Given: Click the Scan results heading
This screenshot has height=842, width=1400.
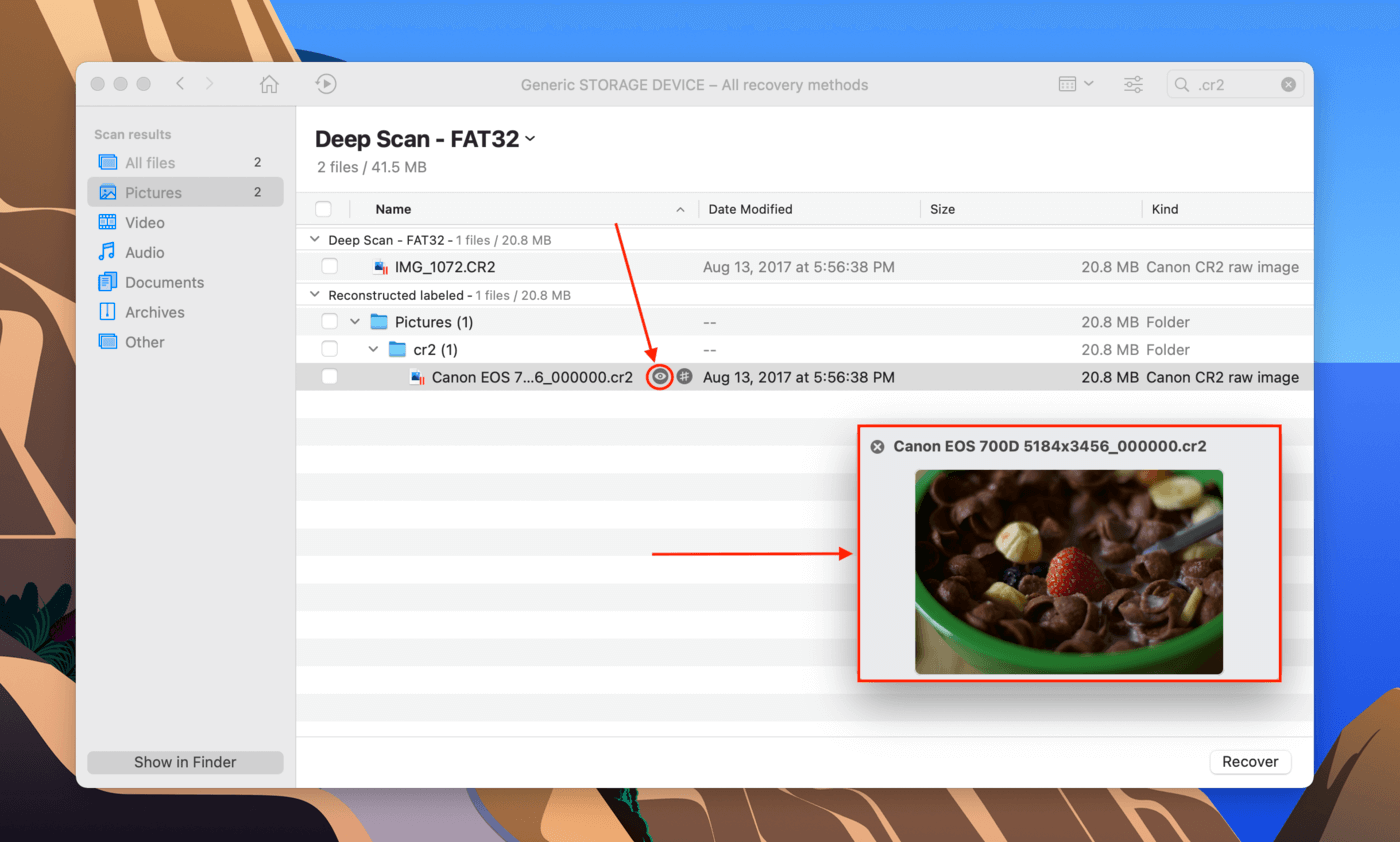Looking at the screenshot, I should 133,134.
